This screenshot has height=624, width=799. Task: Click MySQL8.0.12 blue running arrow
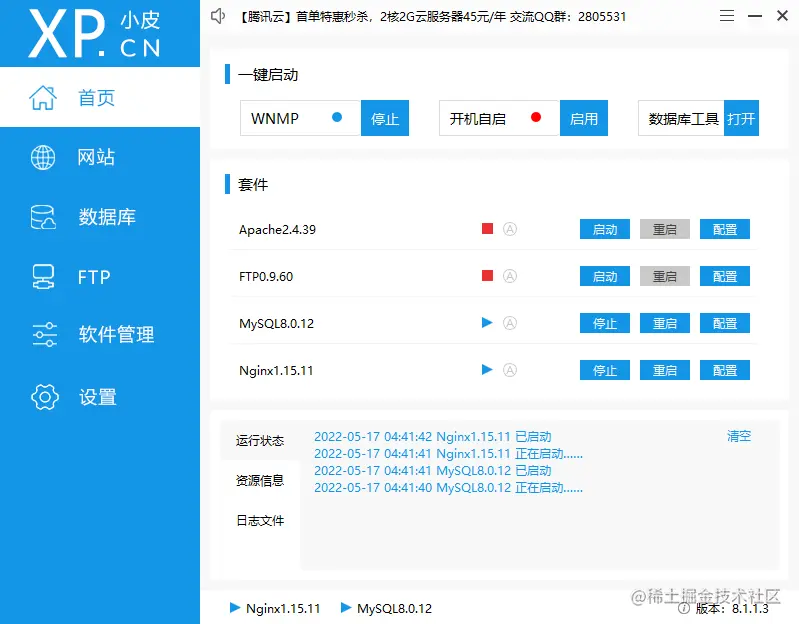point(487,322)
